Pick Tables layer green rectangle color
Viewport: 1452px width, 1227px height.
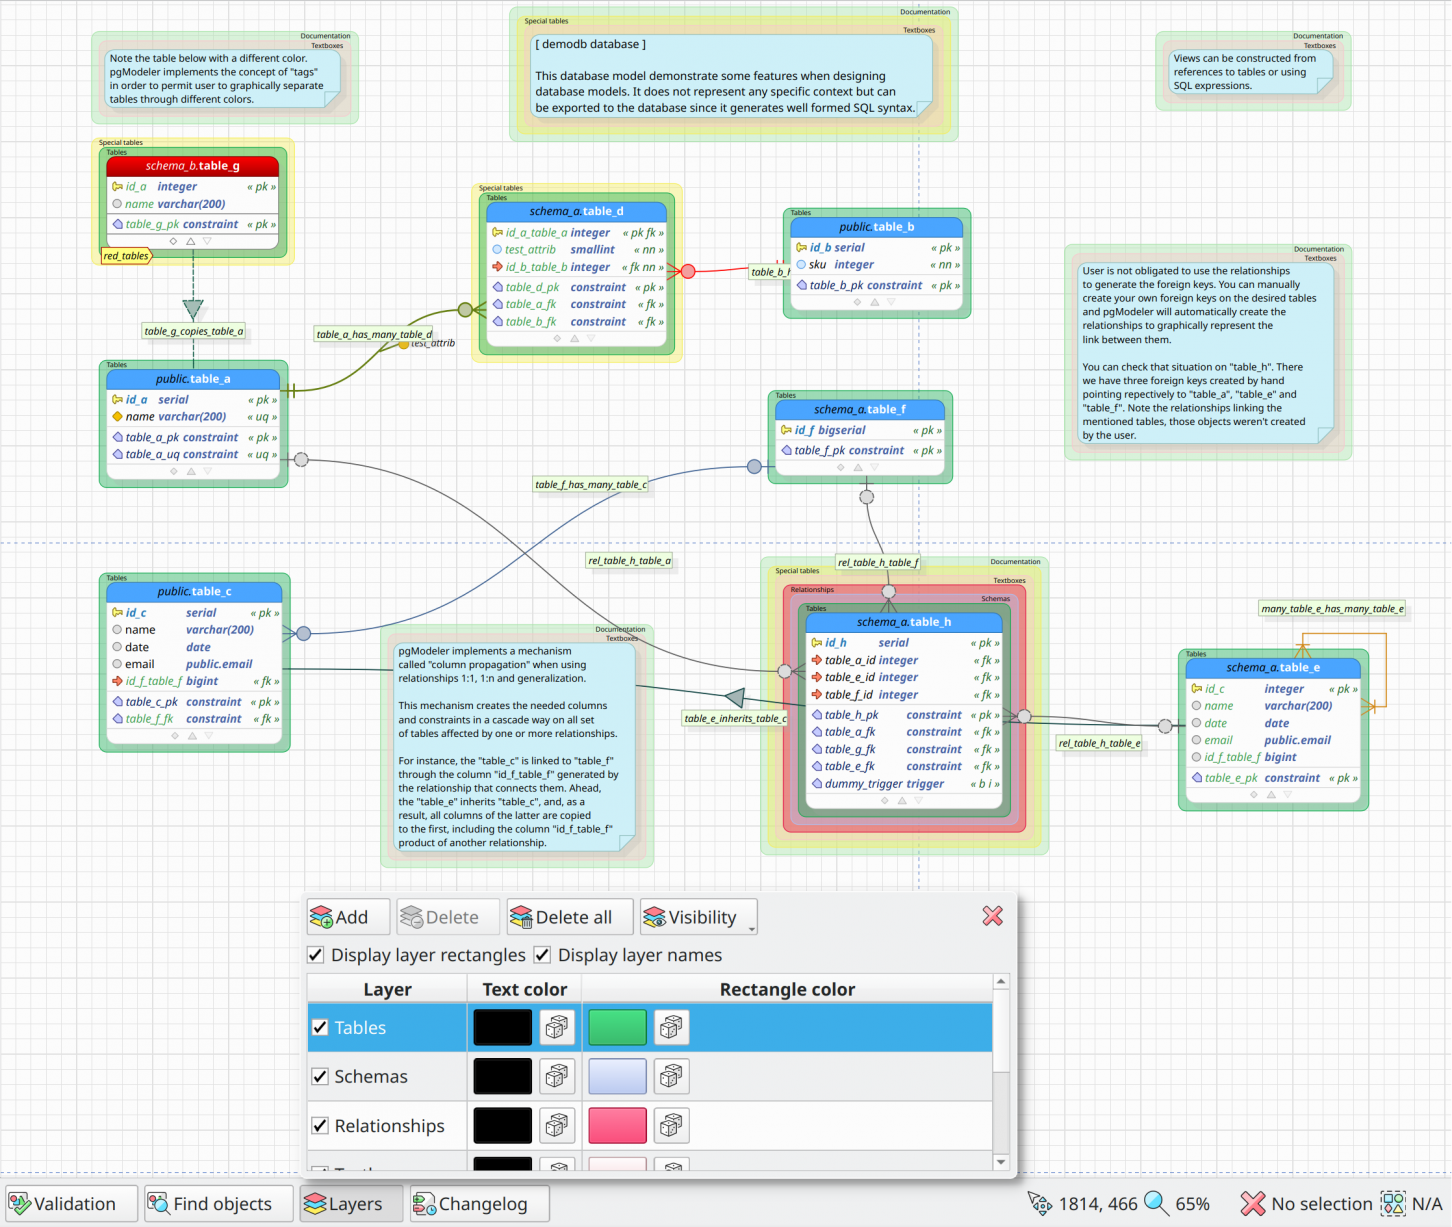click(617, 1027)
